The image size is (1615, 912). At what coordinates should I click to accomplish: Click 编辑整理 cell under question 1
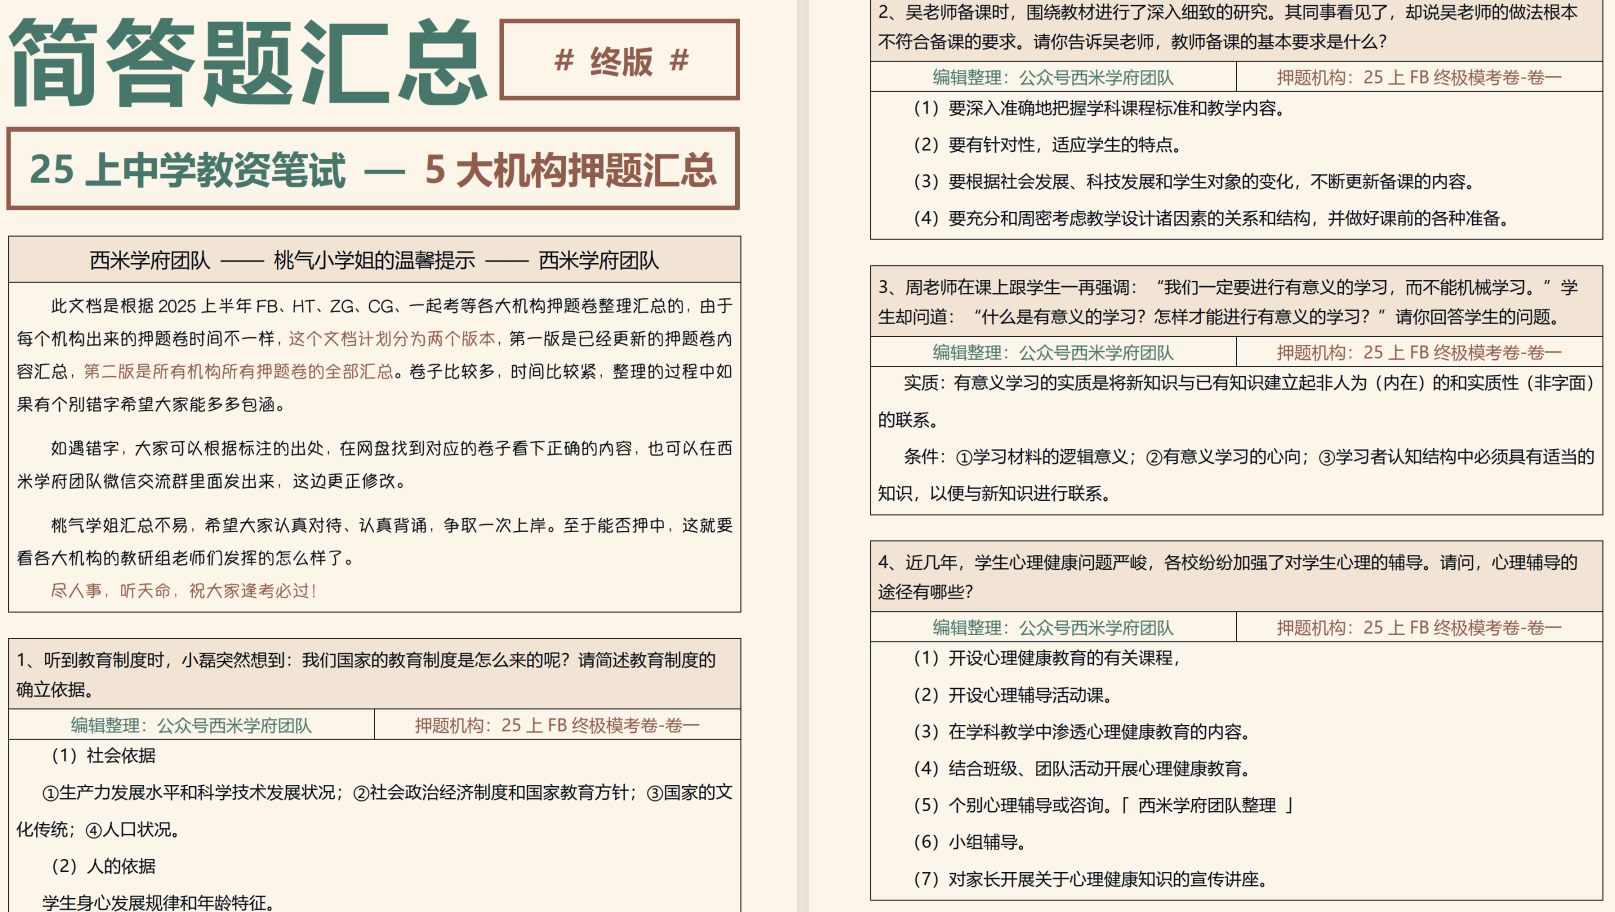click(191, 725)
